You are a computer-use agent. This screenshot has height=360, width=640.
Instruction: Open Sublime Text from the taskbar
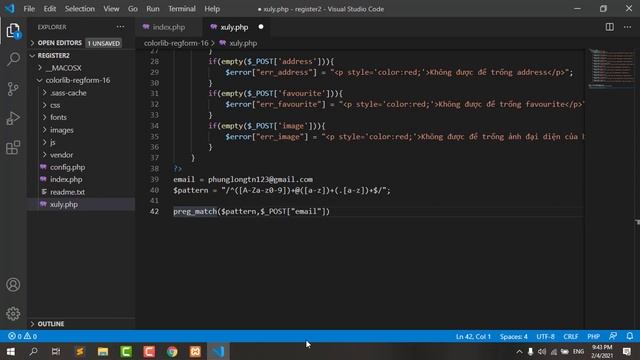click(80, 351)
